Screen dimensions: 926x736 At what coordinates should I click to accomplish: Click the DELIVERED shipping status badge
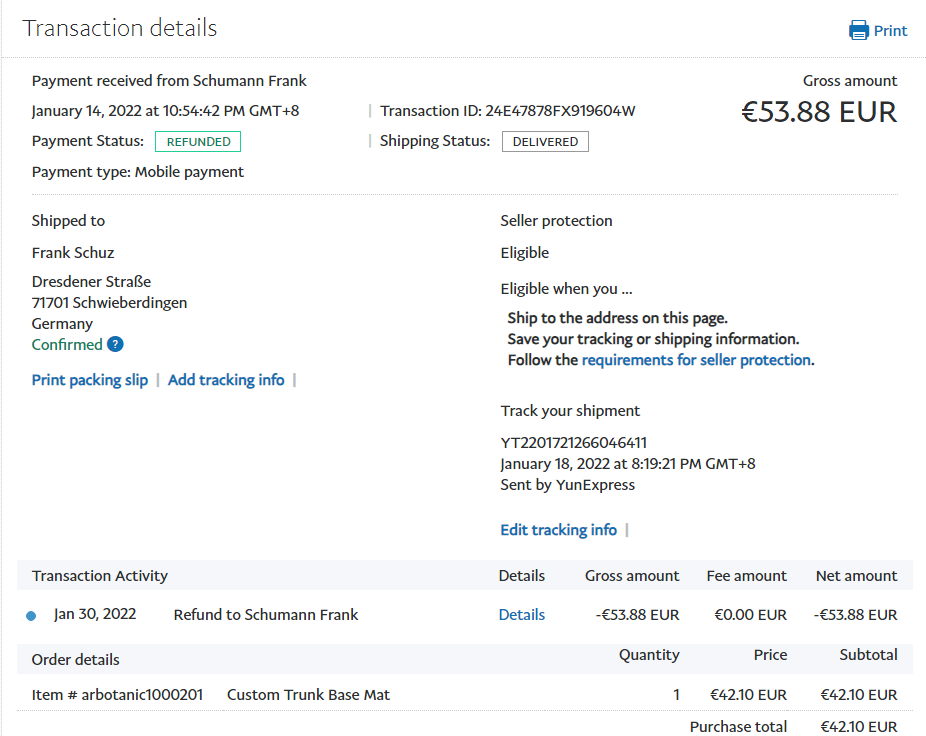pyautogui.click(x=545, y=142)
